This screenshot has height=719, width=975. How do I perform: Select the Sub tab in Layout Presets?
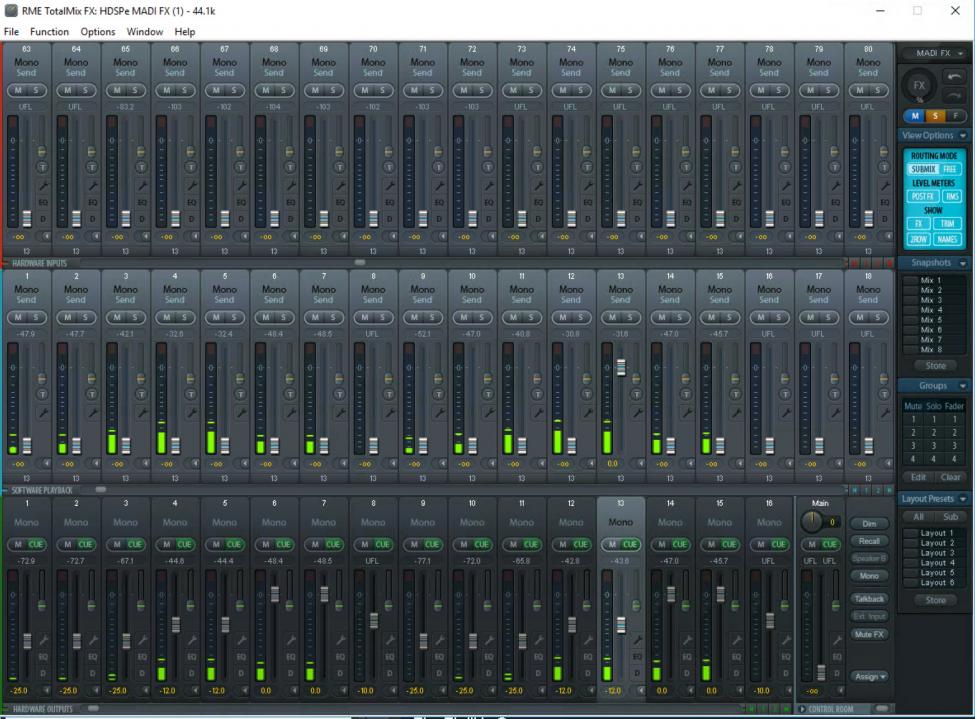click(x=950, y=517)
